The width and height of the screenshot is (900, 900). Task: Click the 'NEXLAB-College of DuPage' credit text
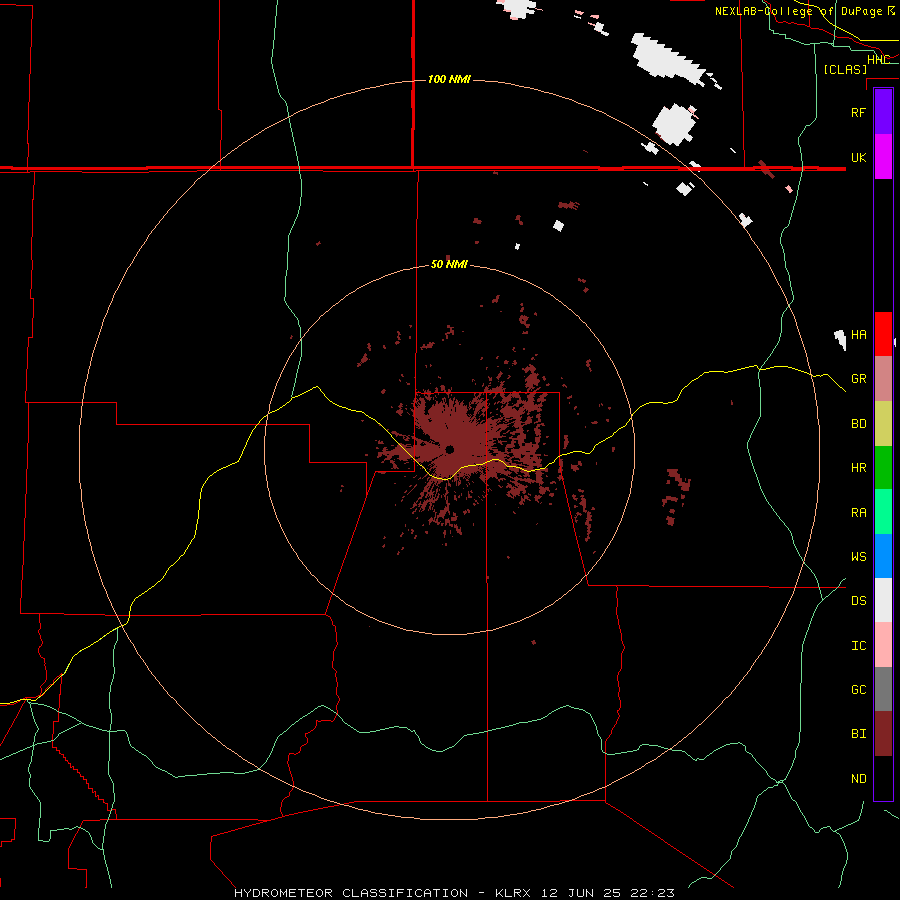click(x=799, y=11)
